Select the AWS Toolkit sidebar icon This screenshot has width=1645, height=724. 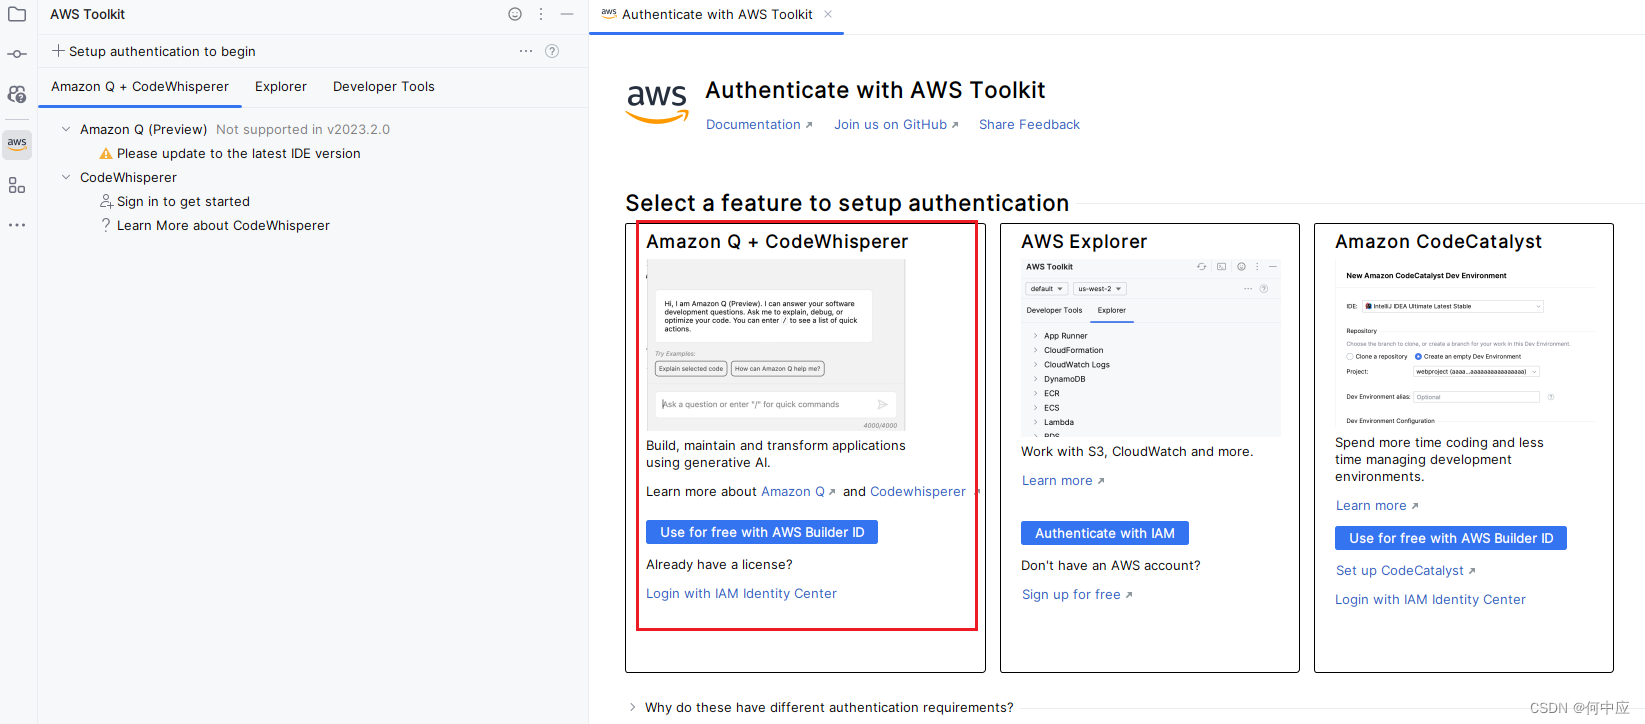click(x=17, y=143)
